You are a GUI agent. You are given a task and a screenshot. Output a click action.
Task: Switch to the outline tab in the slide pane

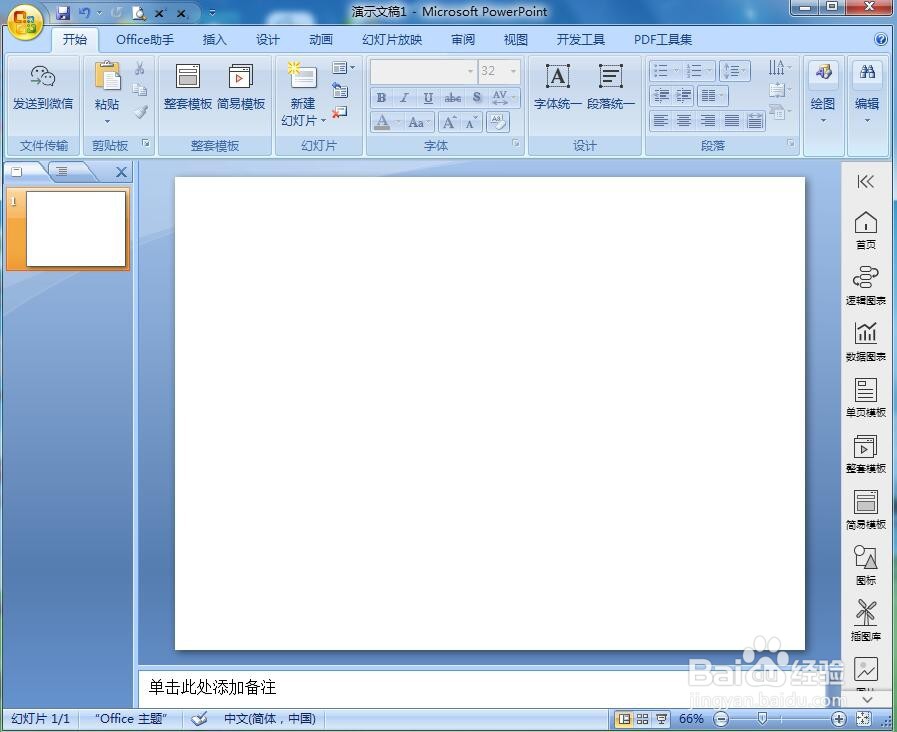63,171
